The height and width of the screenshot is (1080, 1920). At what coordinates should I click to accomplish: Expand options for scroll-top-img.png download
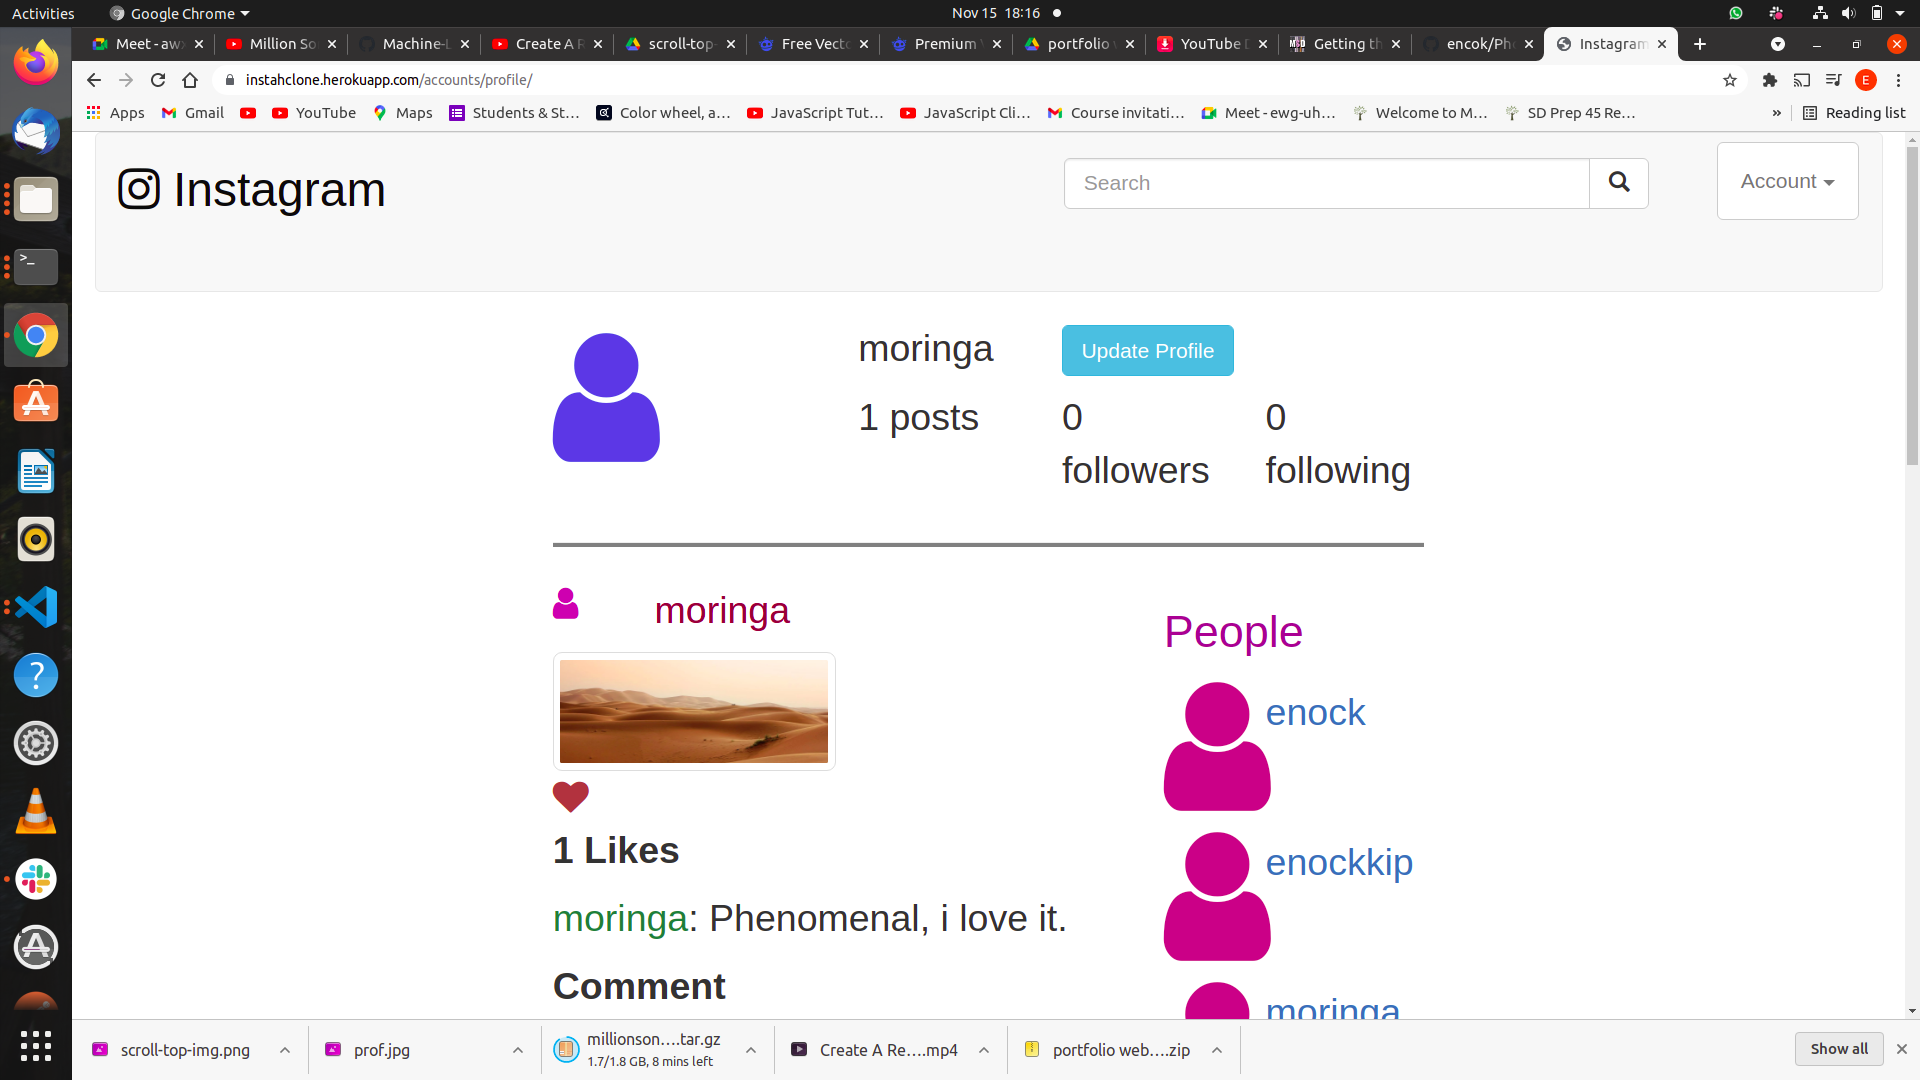tap(285, 1050)
